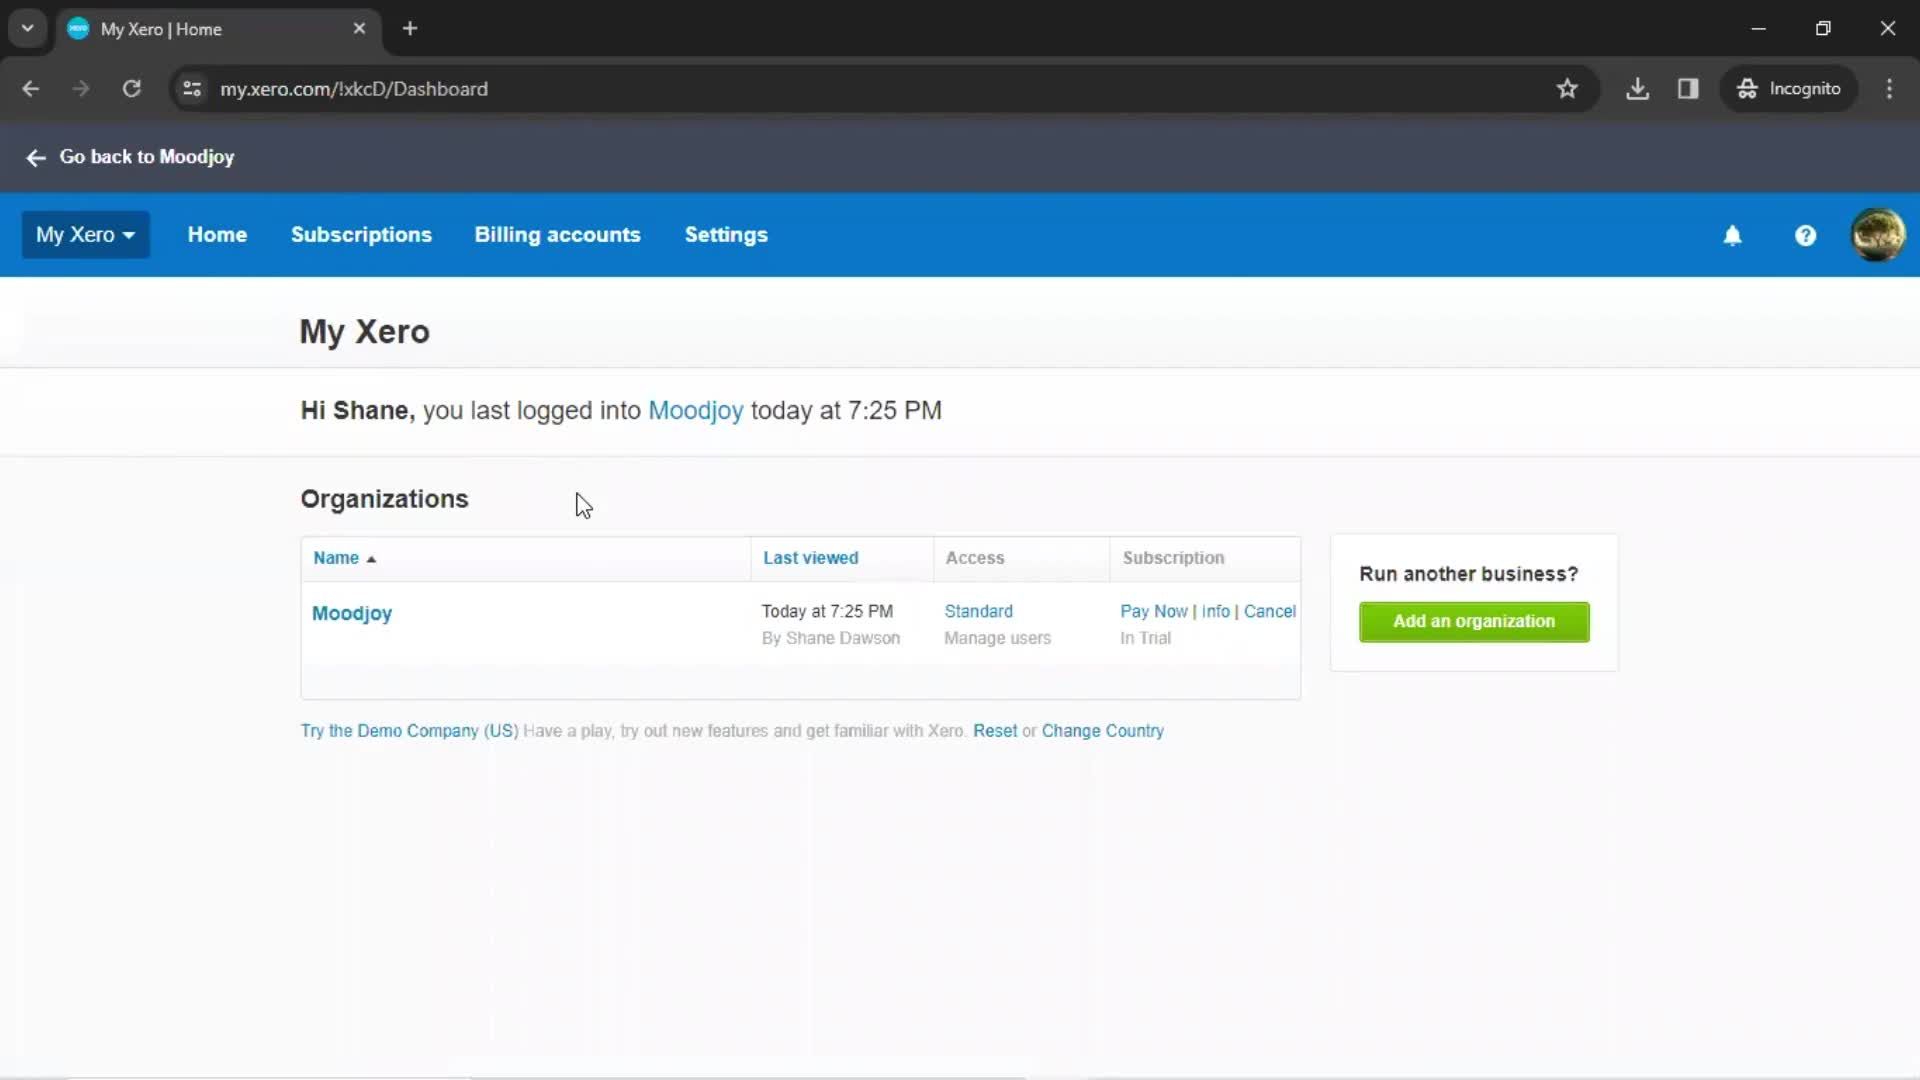This screenshot has width=1920, height=1080.
Task: View site information icon in address bar
Action: click(192, 89)
